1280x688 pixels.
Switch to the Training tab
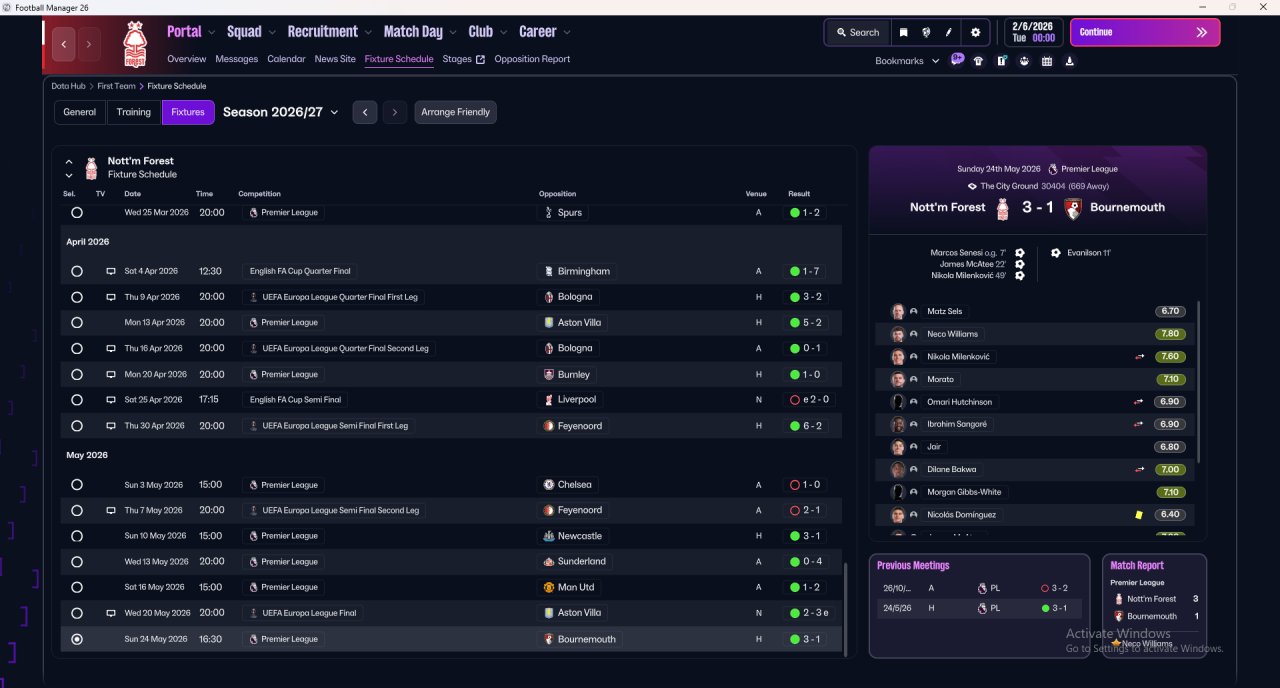pyautogui.click(x=134, y=112)
